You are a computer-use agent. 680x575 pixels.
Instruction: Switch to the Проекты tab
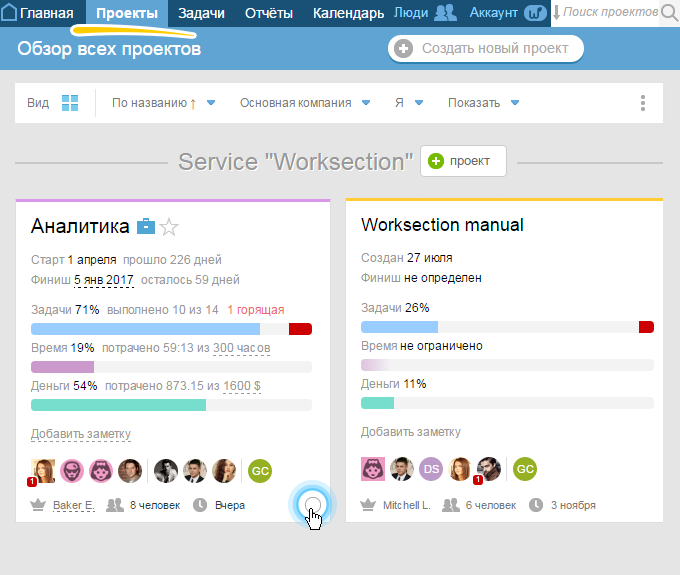click(x=127, y=13)
